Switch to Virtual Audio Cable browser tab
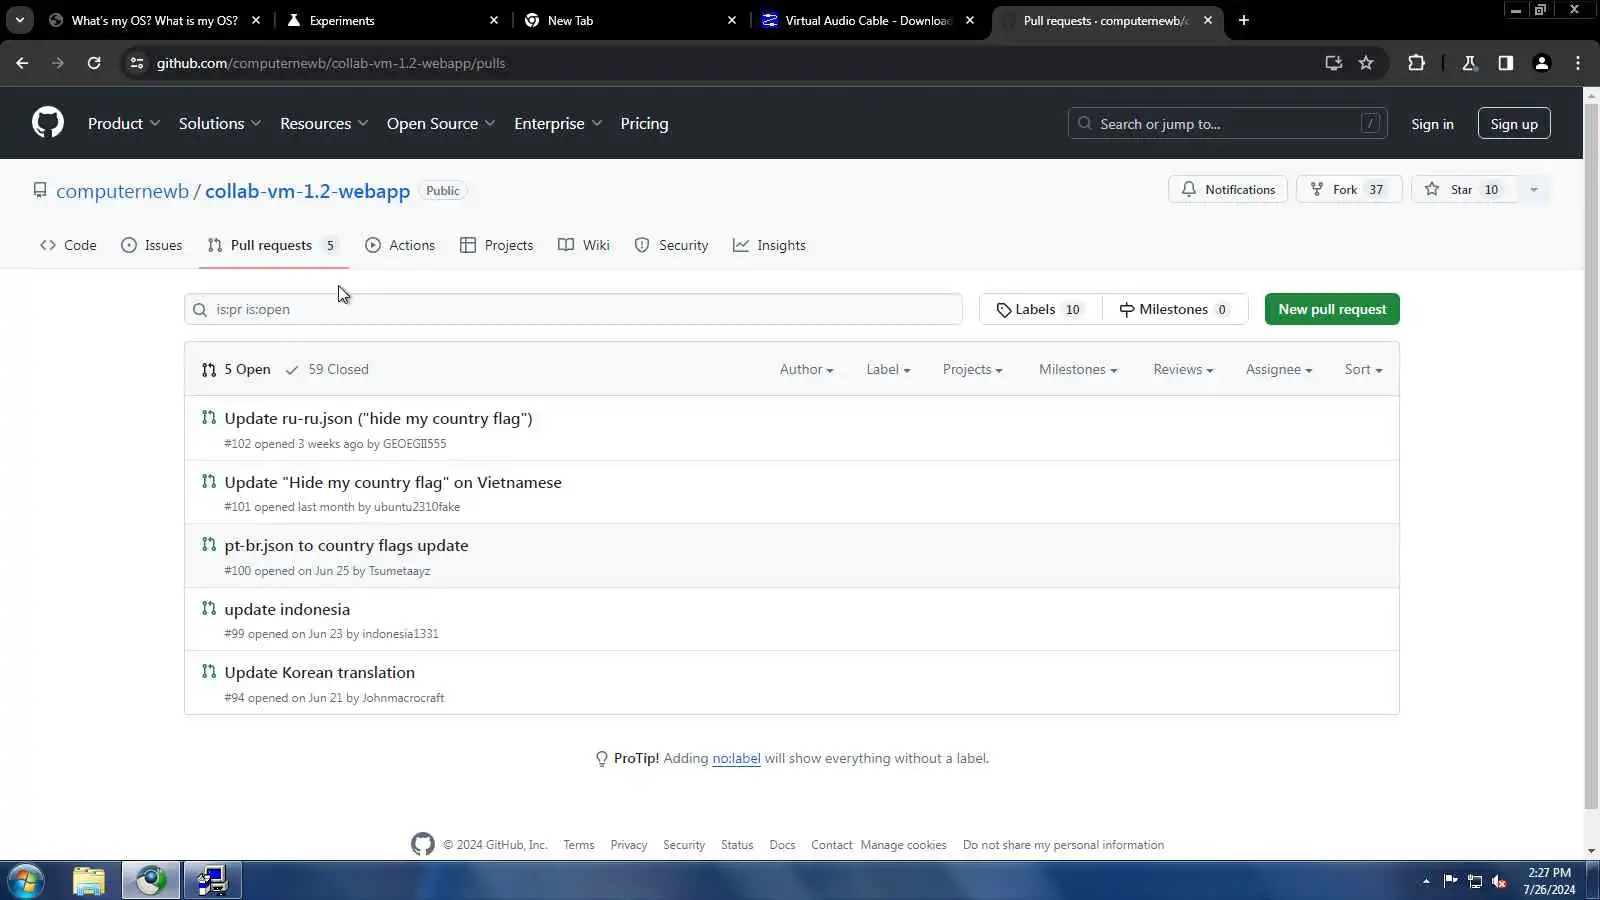1600x900 pixels. [868, 20]
